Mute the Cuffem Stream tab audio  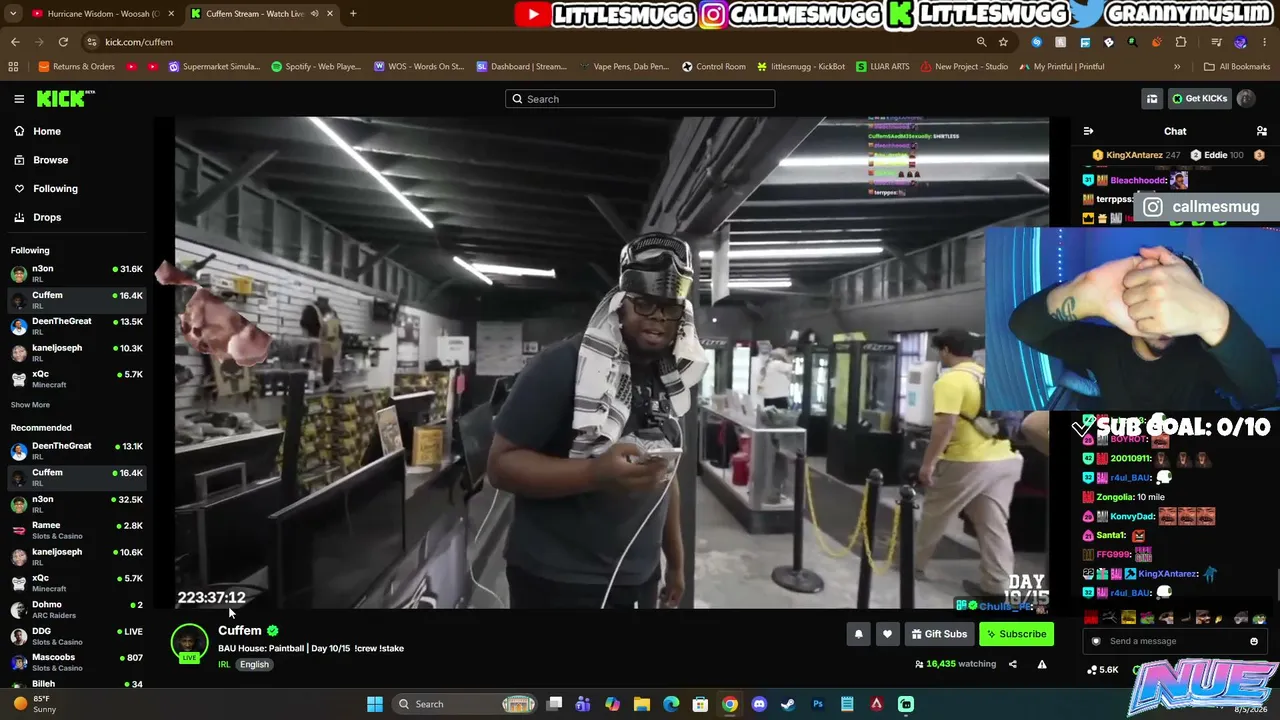314,14
